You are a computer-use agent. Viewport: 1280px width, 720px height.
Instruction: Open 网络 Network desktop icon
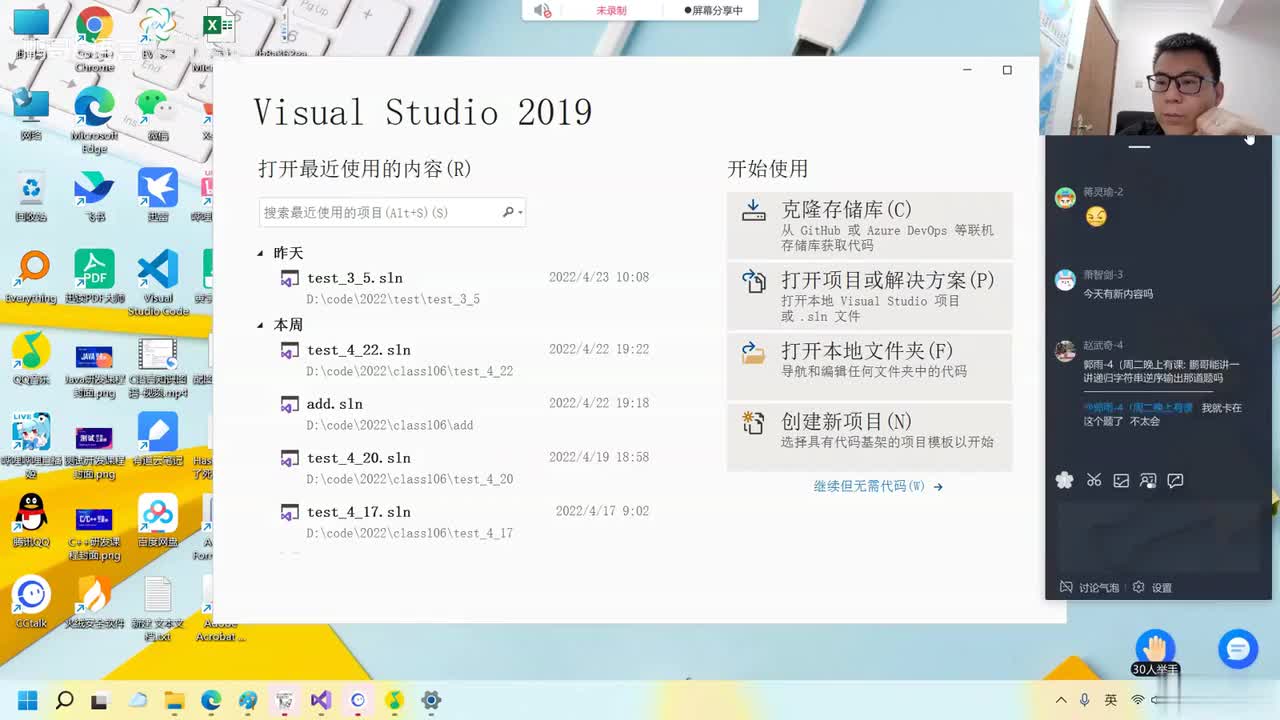click(31, 113)
